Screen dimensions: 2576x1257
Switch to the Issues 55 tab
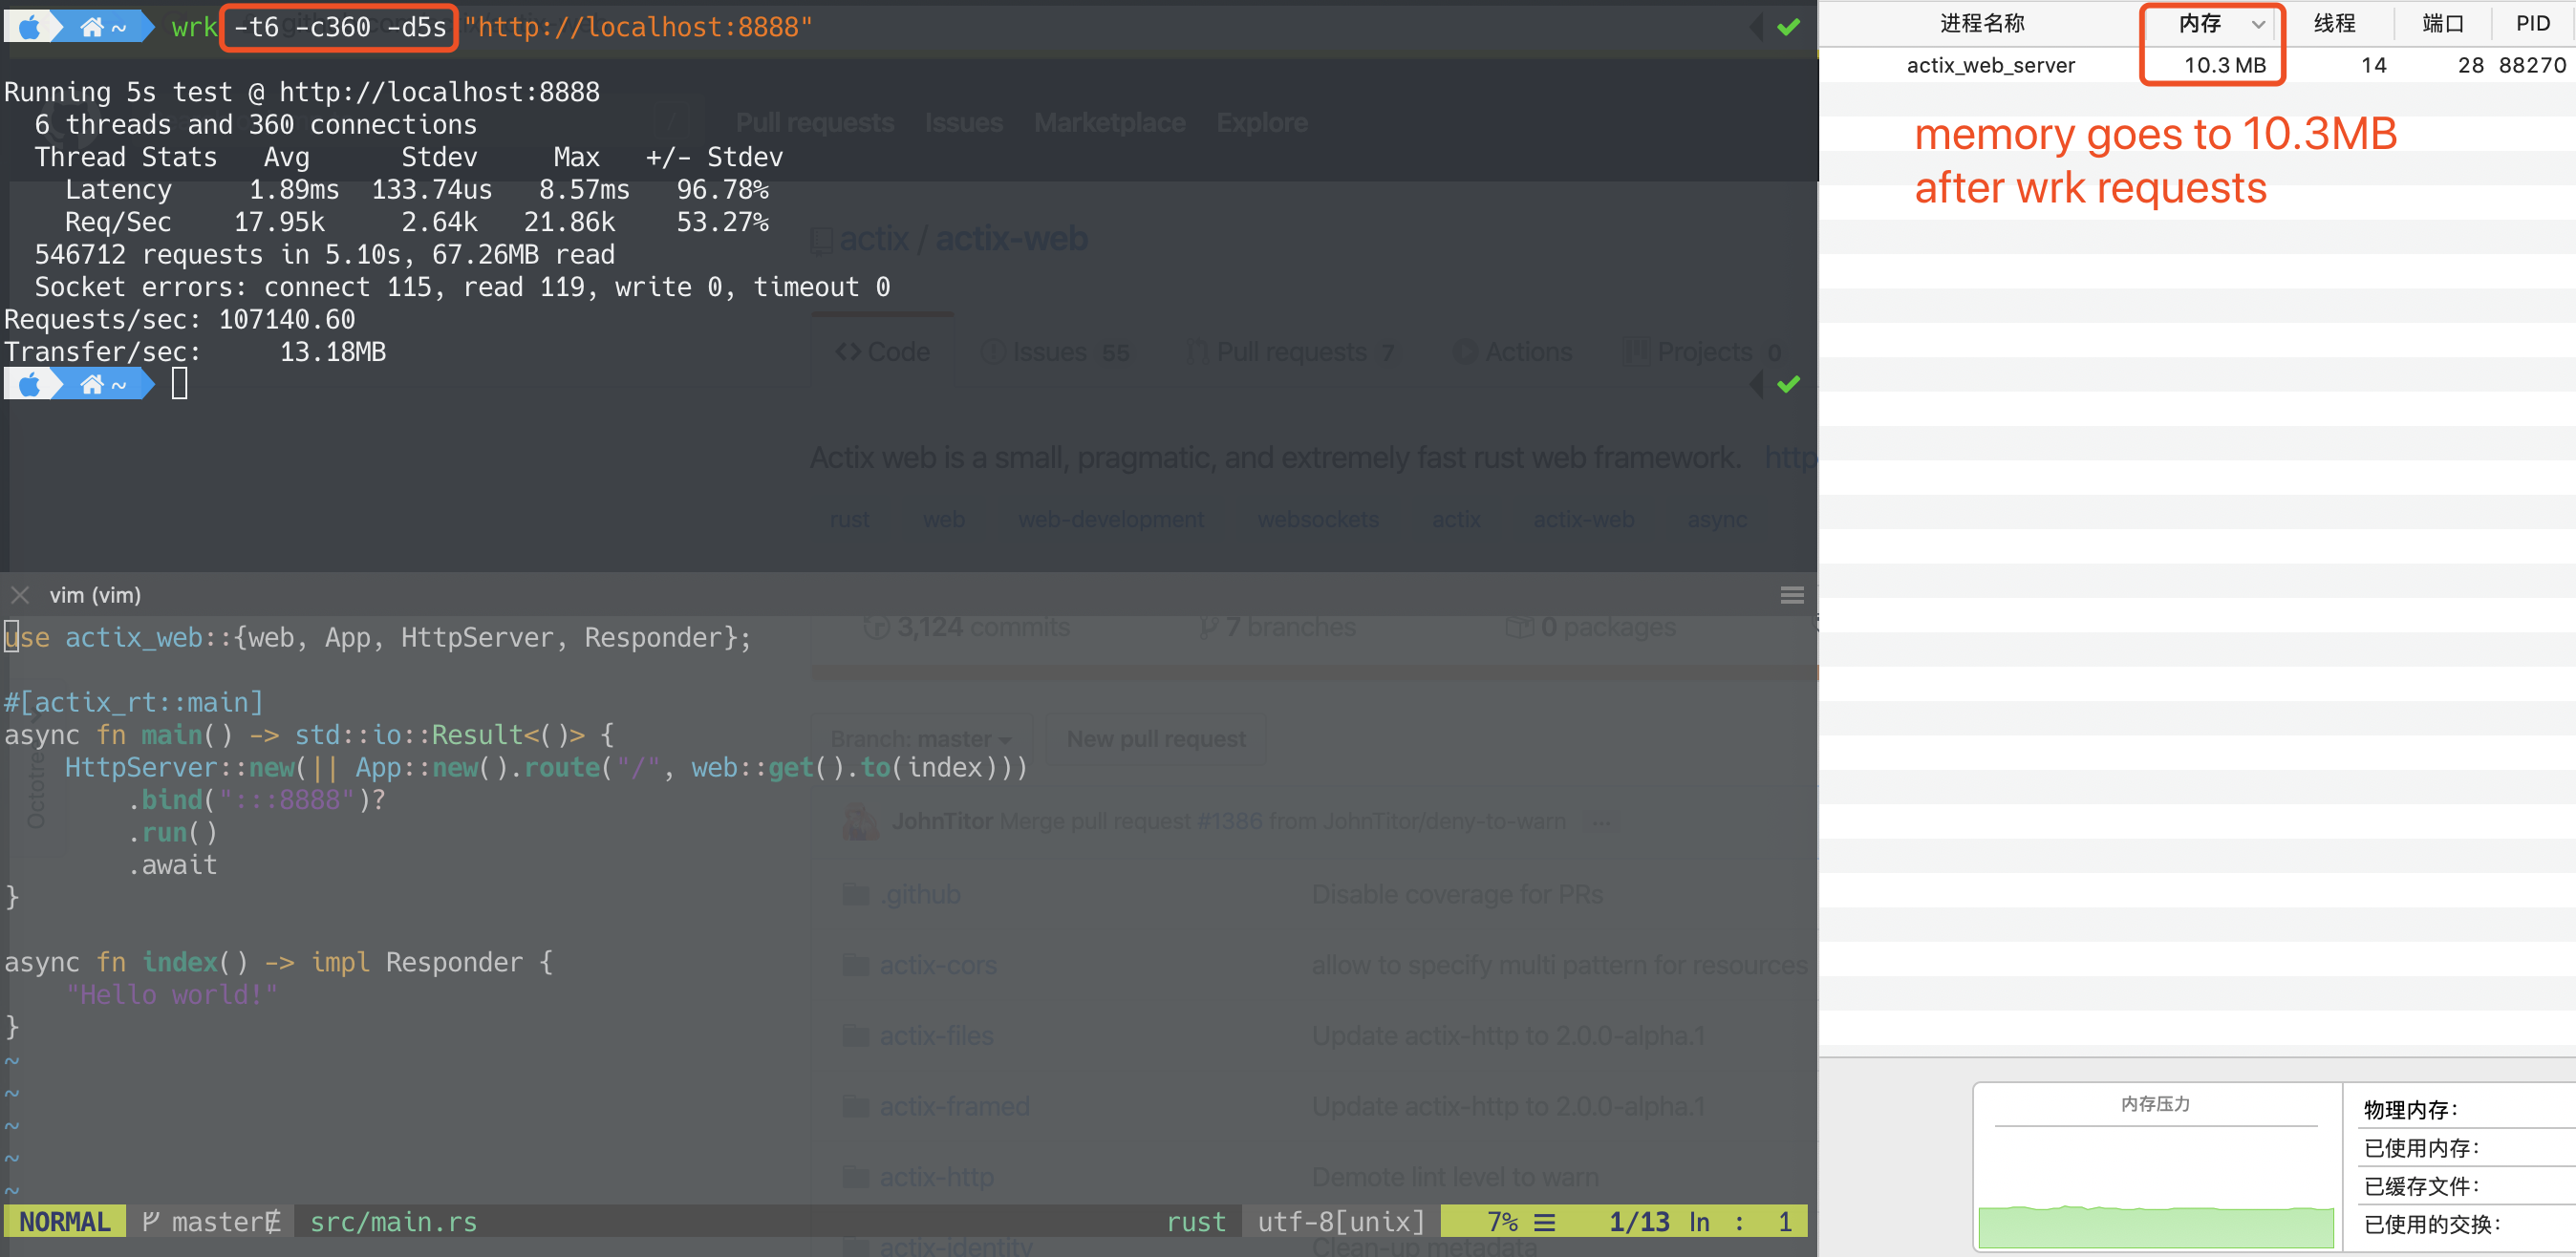pyautogui.click(x=1054, y=352)
